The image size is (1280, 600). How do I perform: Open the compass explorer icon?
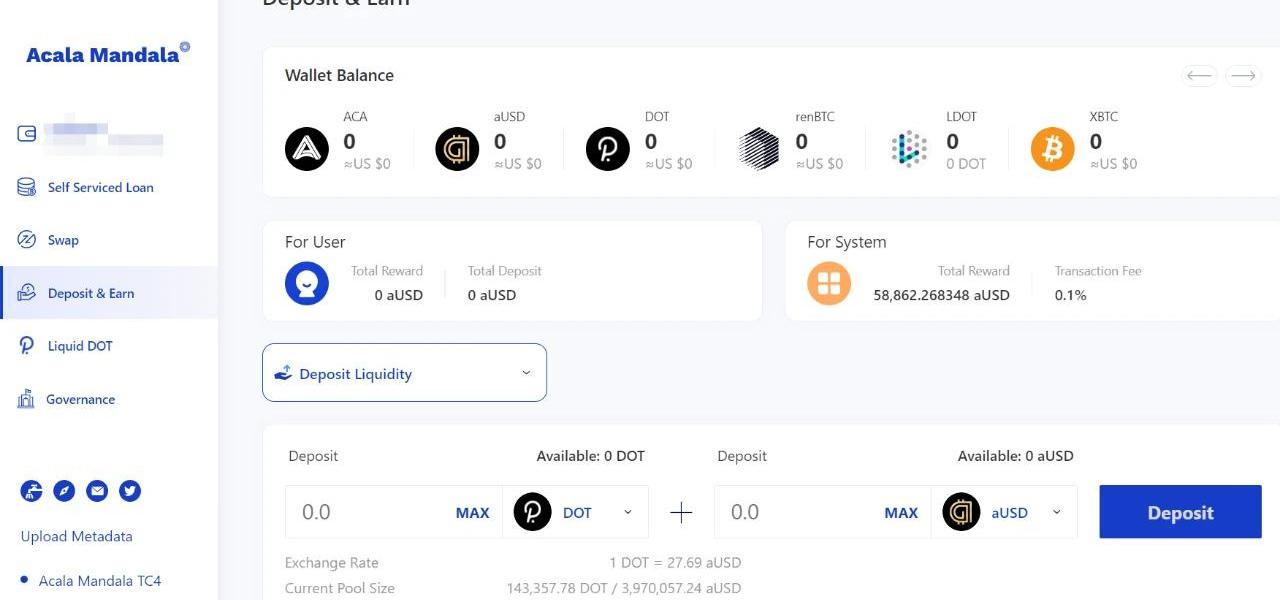pos(64,491)
